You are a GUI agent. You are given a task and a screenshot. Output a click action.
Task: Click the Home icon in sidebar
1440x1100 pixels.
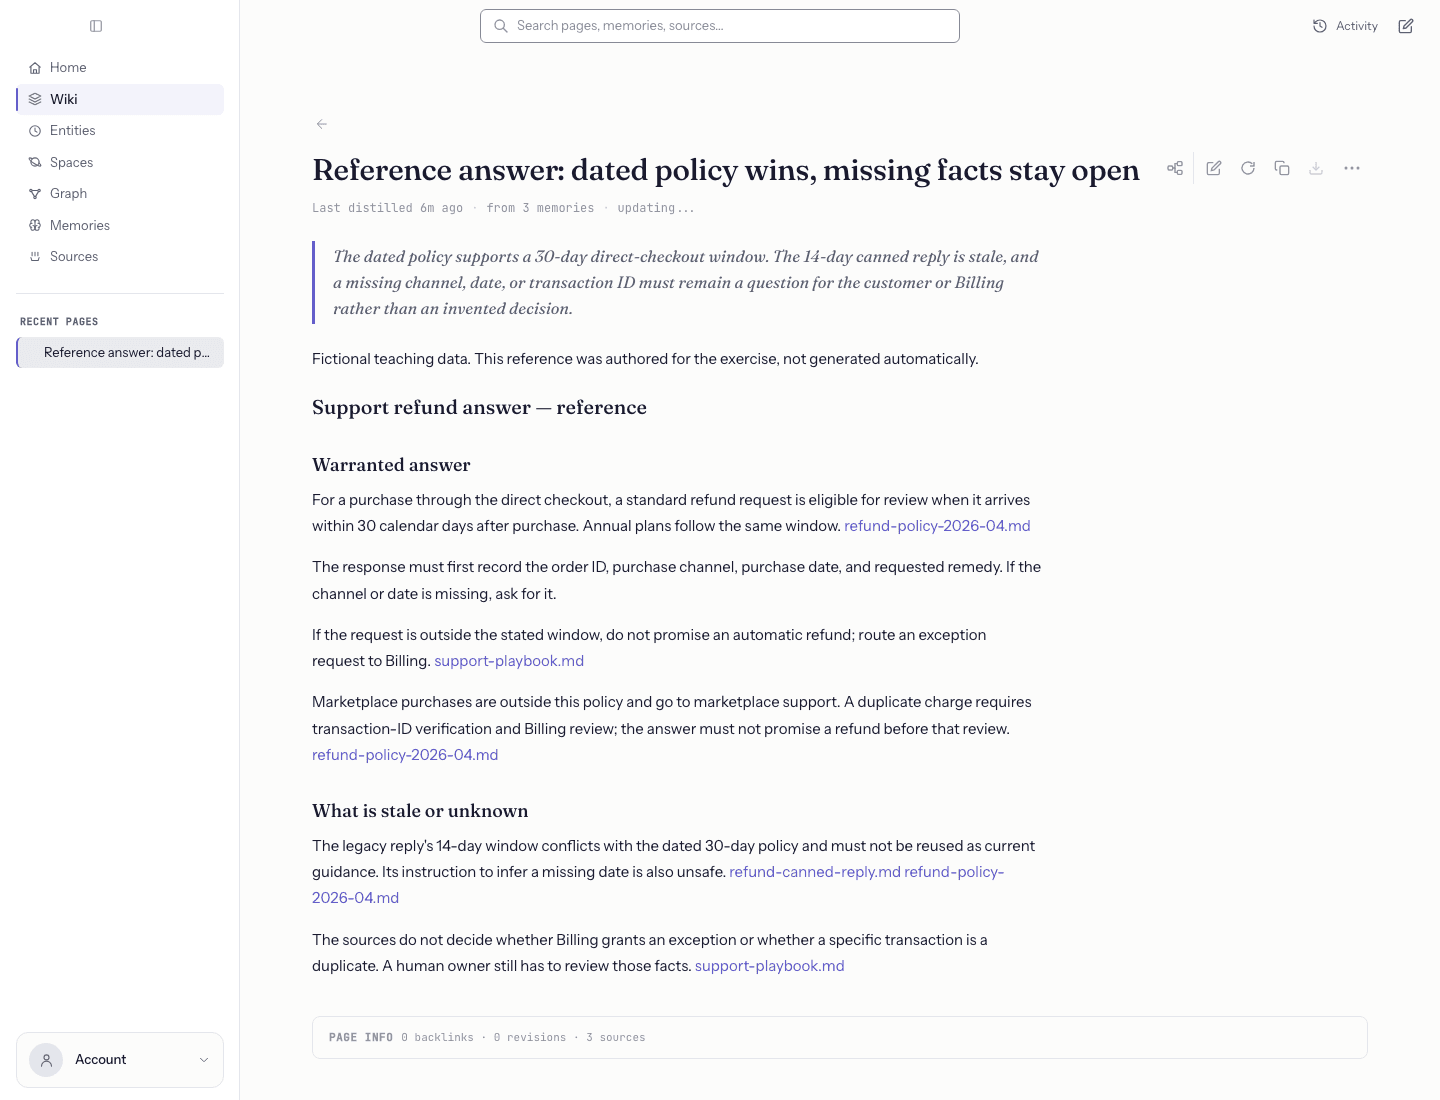(35, 68)
